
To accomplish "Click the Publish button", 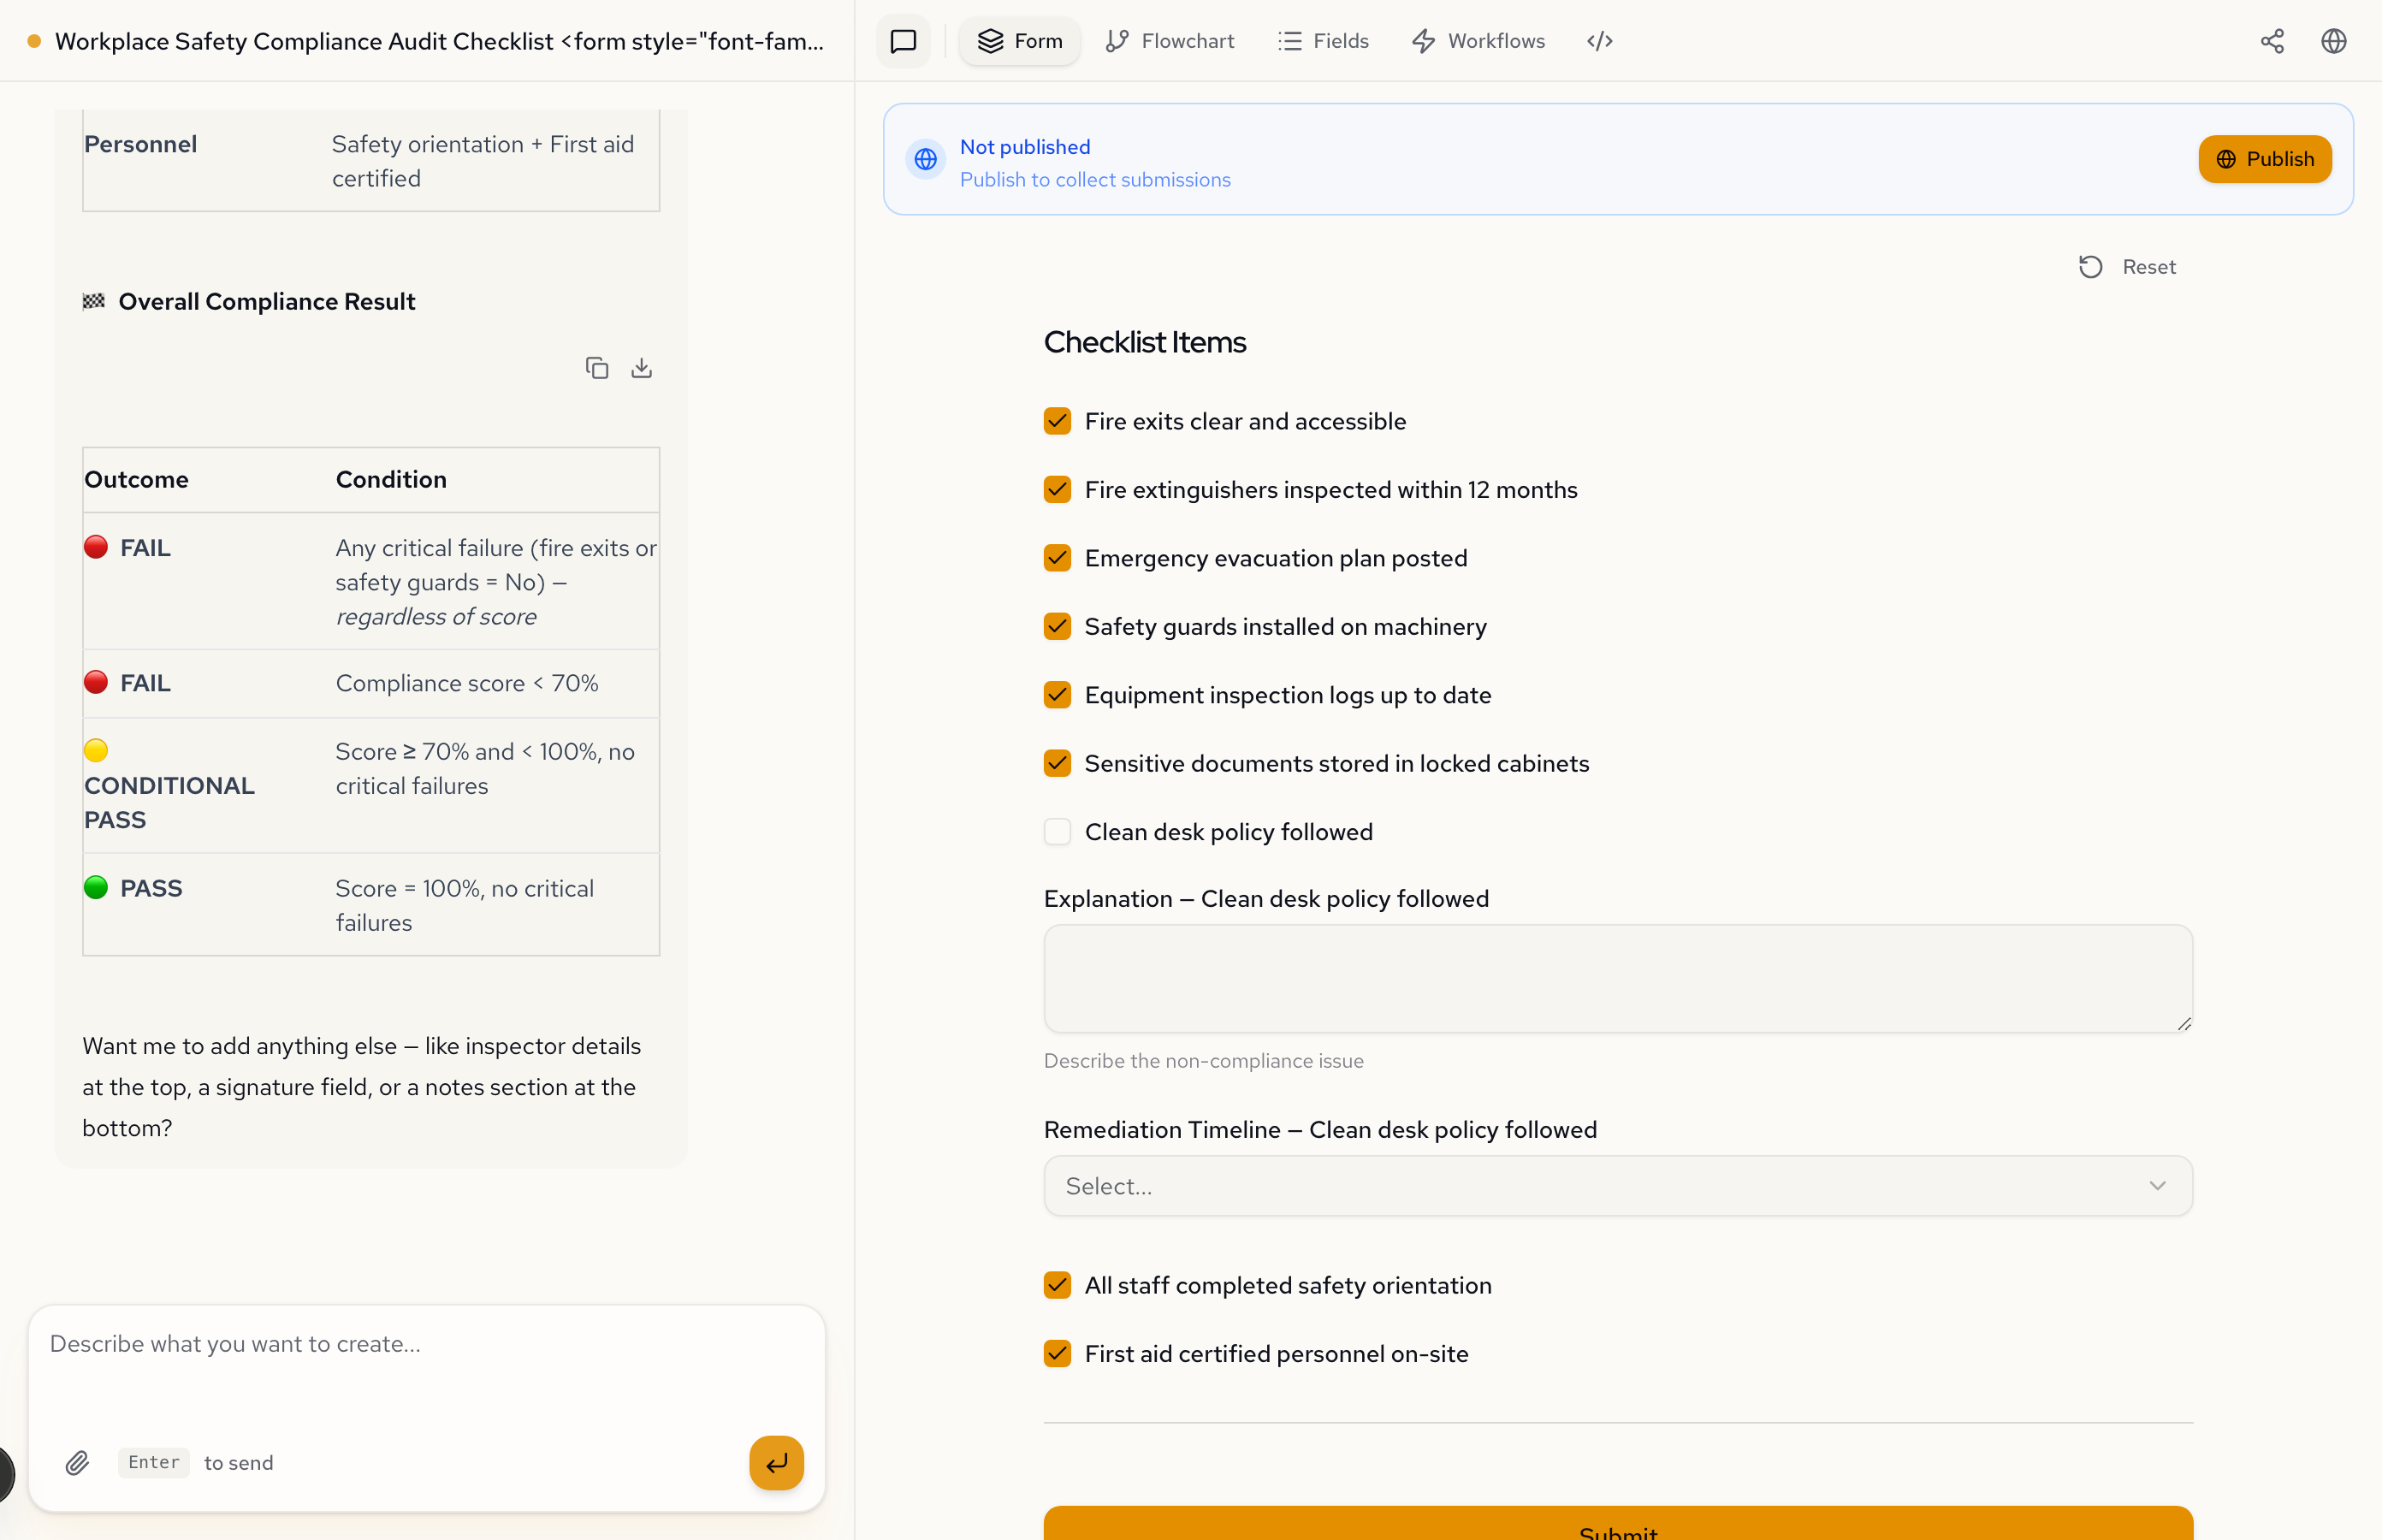I will pyautogui.click(x=2264, y=159).
